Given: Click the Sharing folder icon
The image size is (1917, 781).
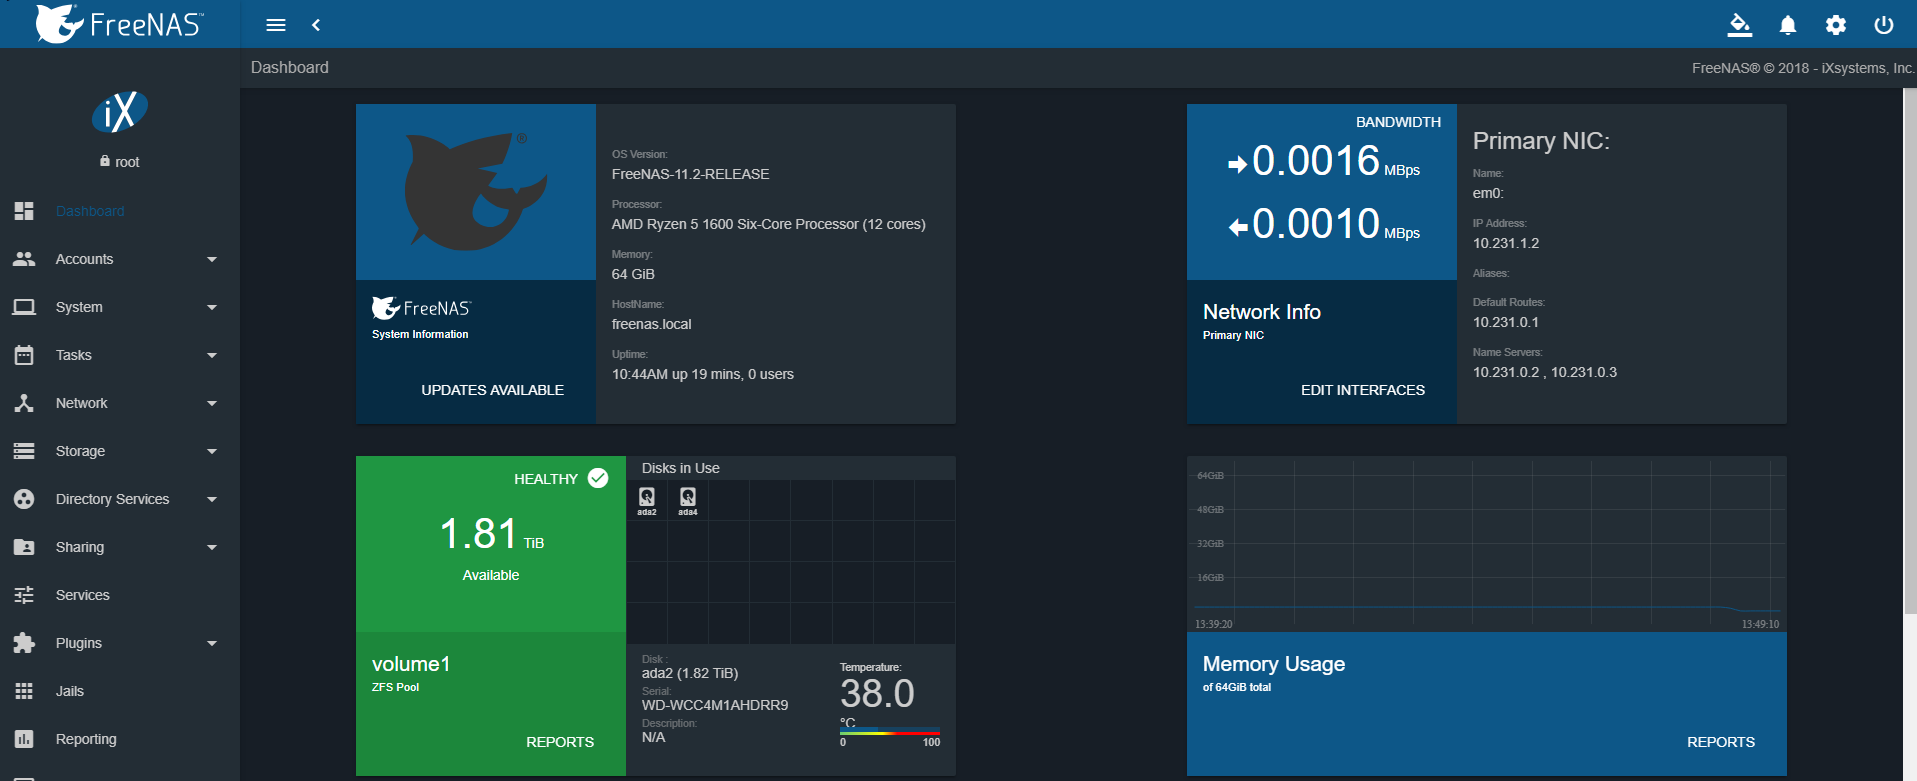Looking at the screenshot, I should click(24, 547).
